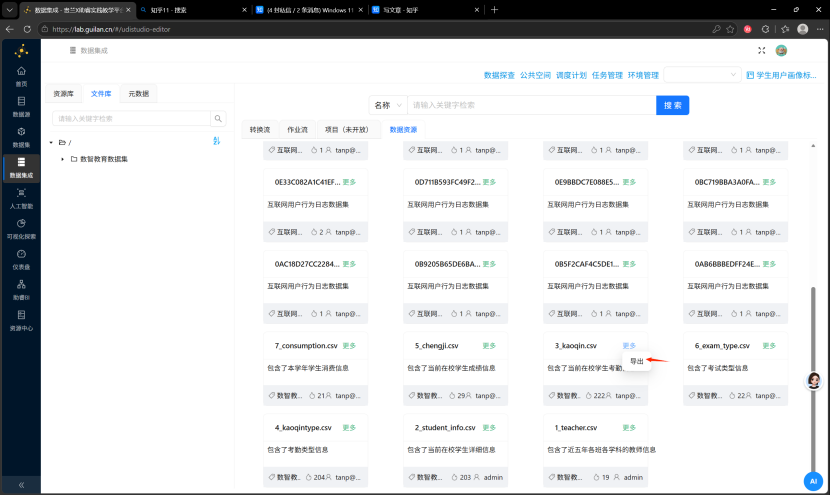830x496 pixels.
Task: Click the resource list vertical scrollbar
Action: coord(813,378)
